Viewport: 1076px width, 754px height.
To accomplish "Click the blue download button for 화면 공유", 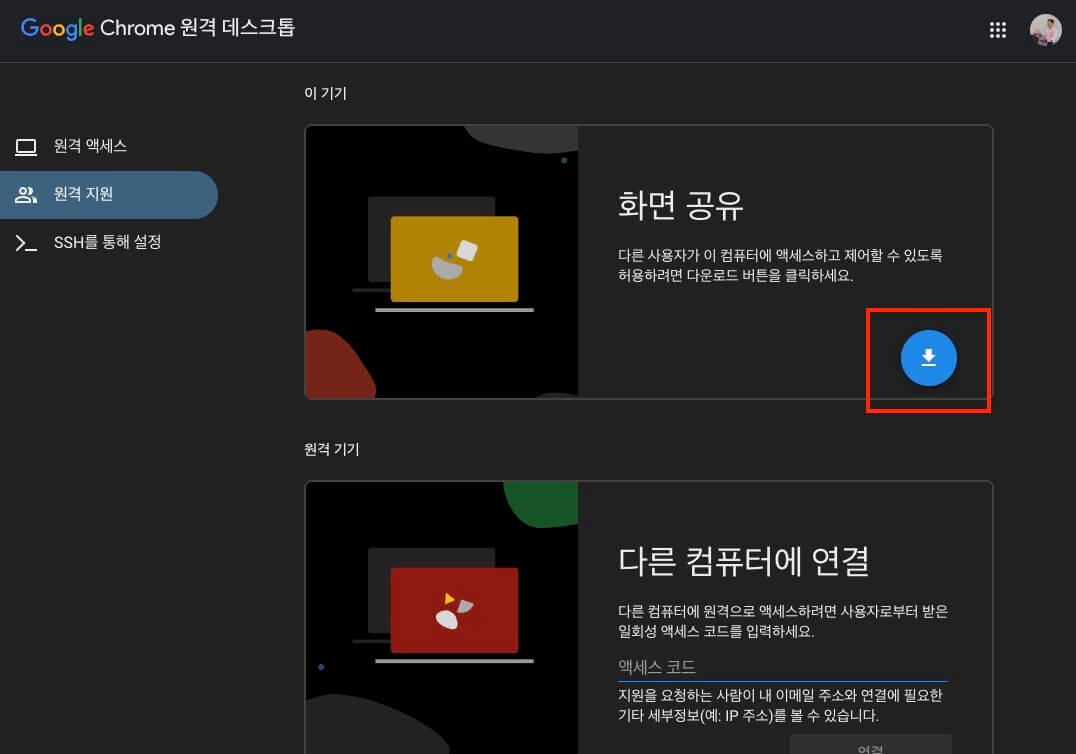I will click(928, 357).
